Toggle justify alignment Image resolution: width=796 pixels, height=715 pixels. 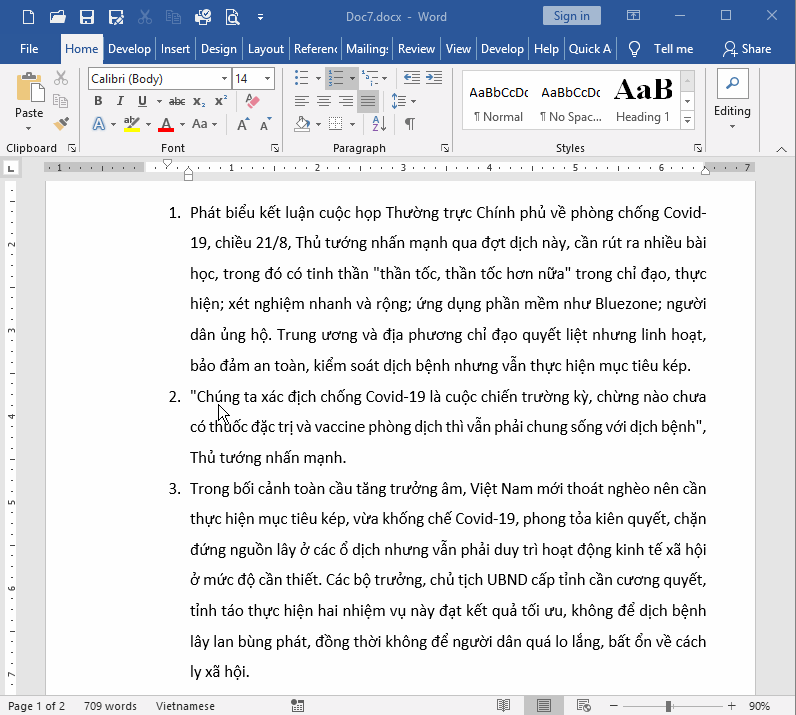click(x=368, y=101)
